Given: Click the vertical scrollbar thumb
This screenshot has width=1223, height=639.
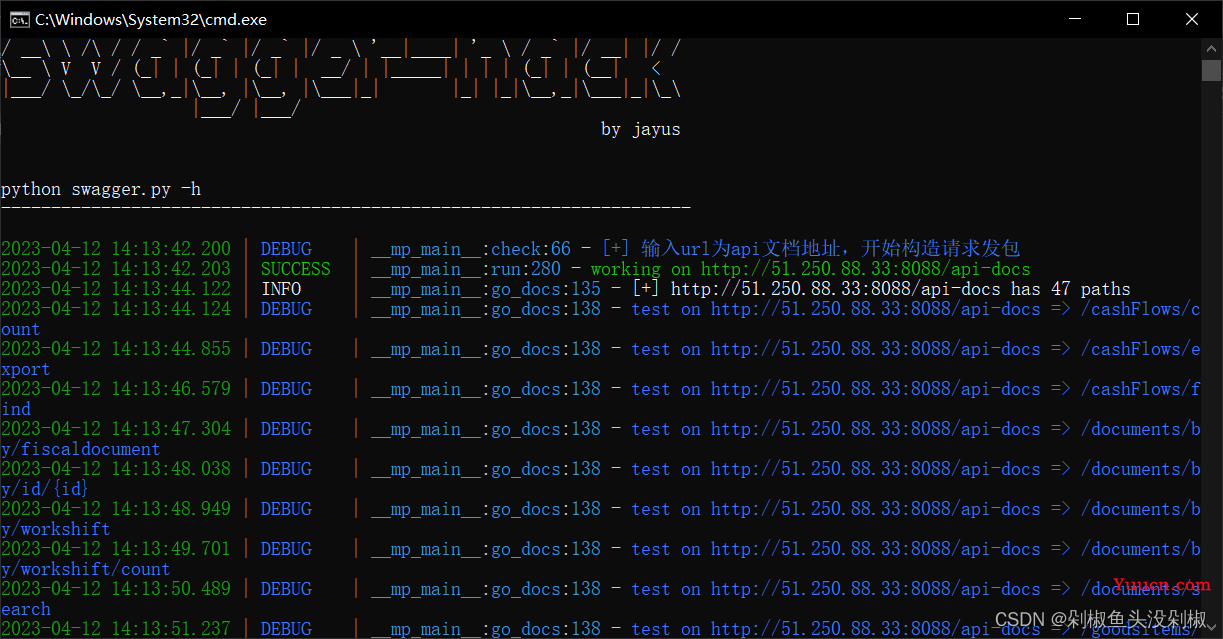Looking at the screenshot, I should click(1211, 70).
